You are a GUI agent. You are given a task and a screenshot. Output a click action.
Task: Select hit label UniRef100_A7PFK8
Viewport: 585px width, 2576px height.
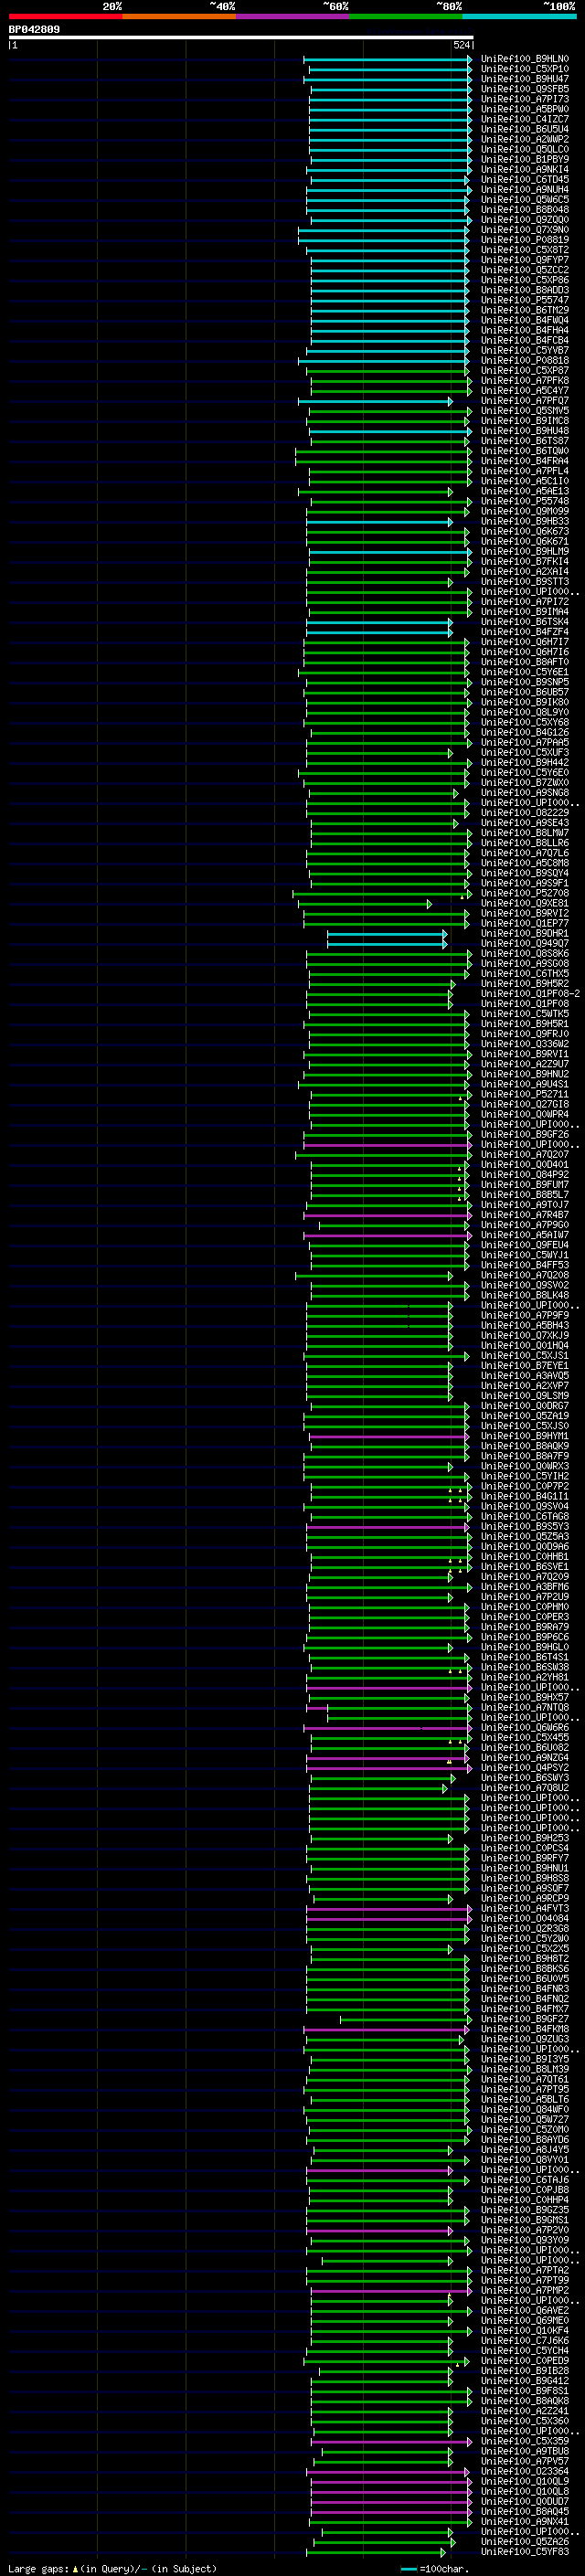click(525, 380)
